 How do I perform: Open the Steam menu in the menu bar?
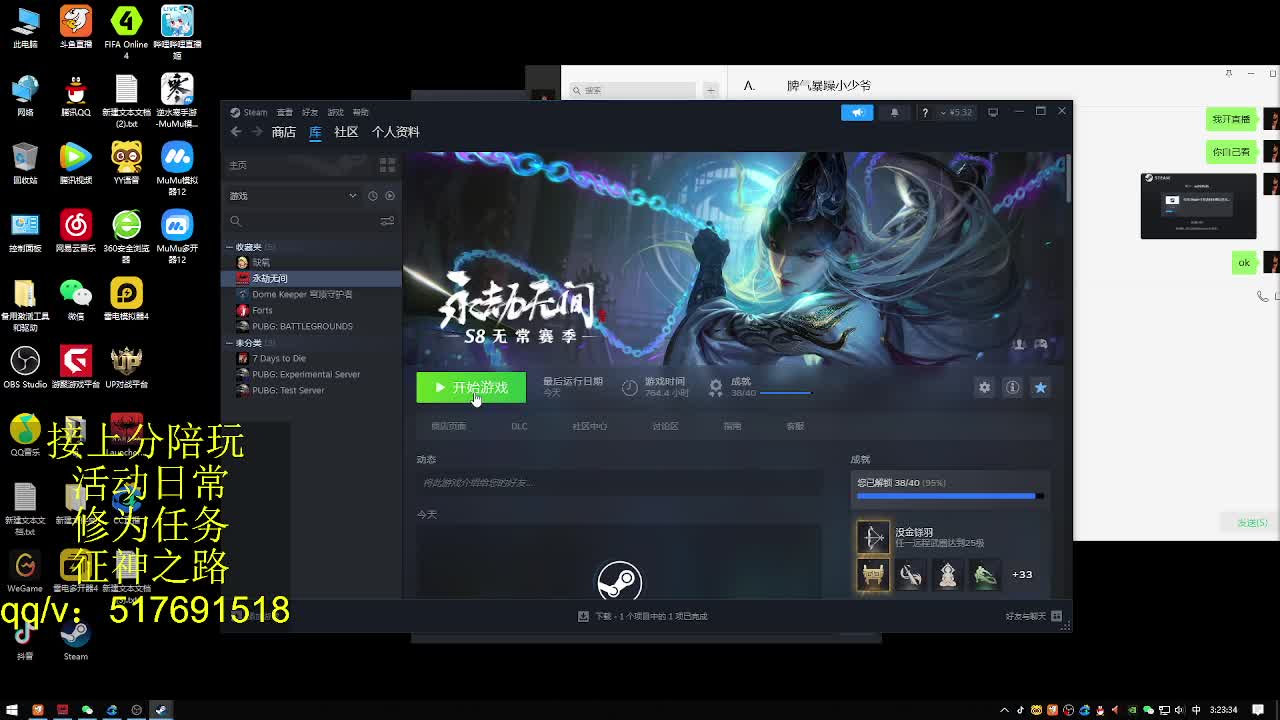(250, 112)
